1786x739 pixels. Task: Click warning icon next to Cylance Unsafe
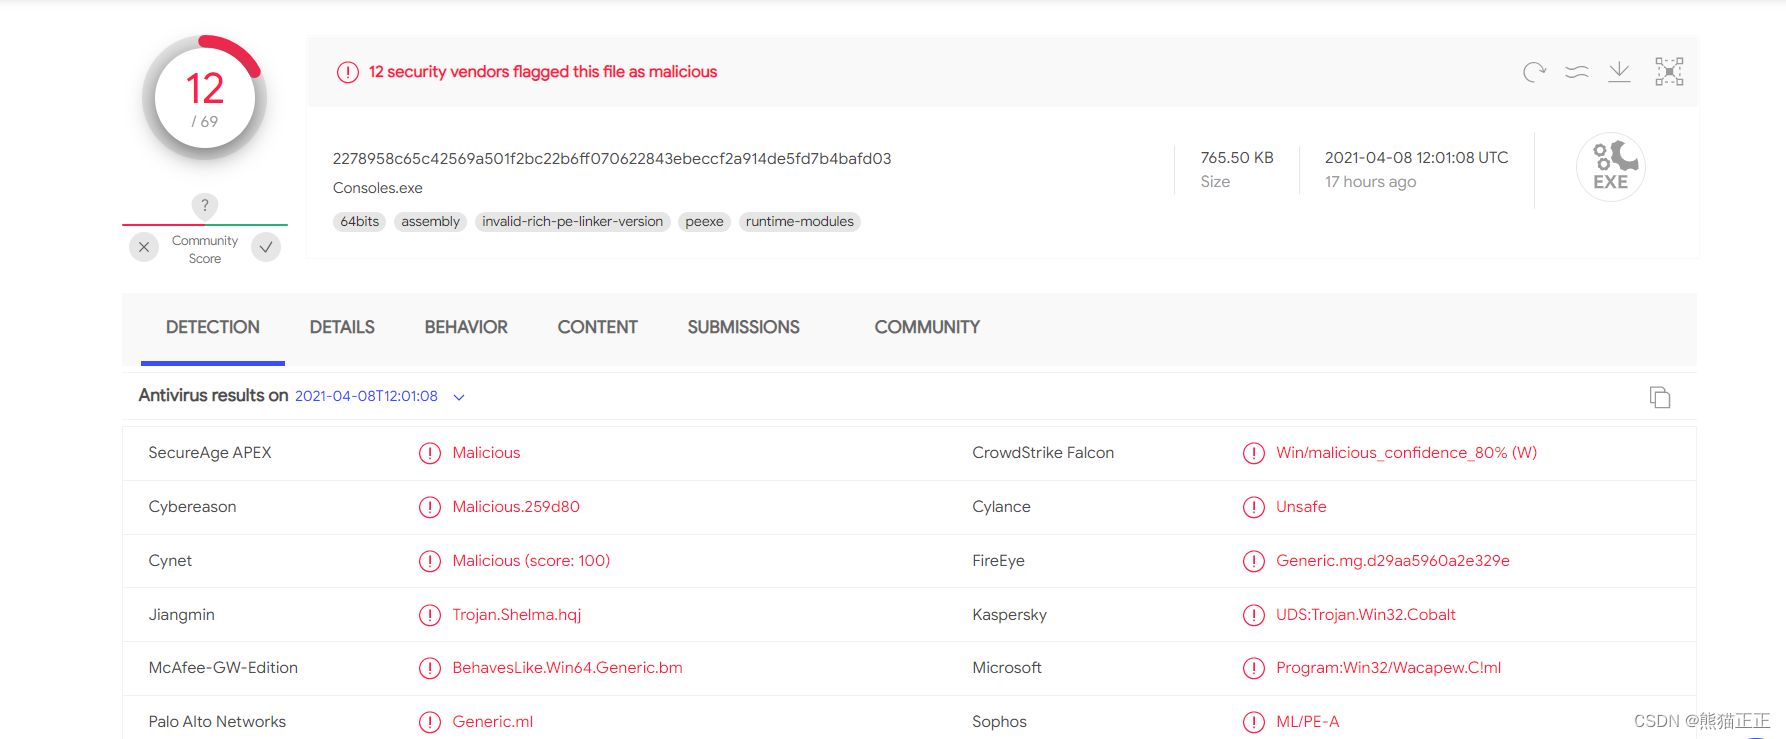coord(1254,507)
